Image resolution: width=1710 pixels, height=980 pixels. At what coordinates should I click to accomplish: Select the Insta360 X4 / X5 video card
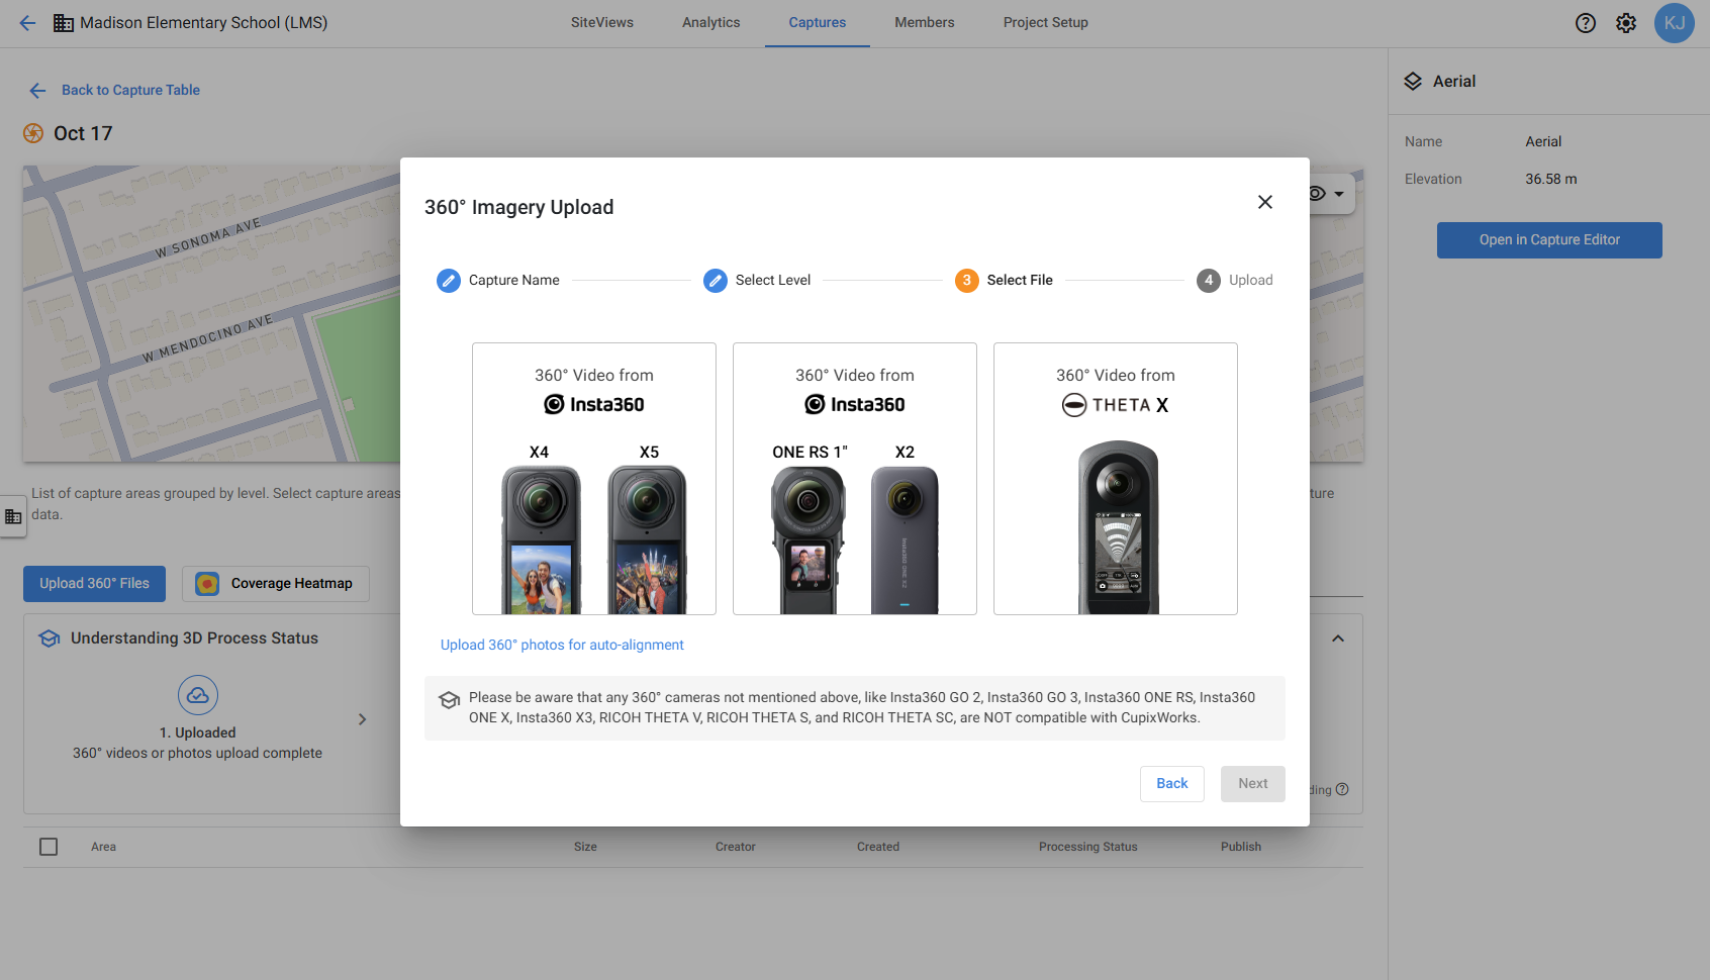pyautogui.click(x=594, y=479)
